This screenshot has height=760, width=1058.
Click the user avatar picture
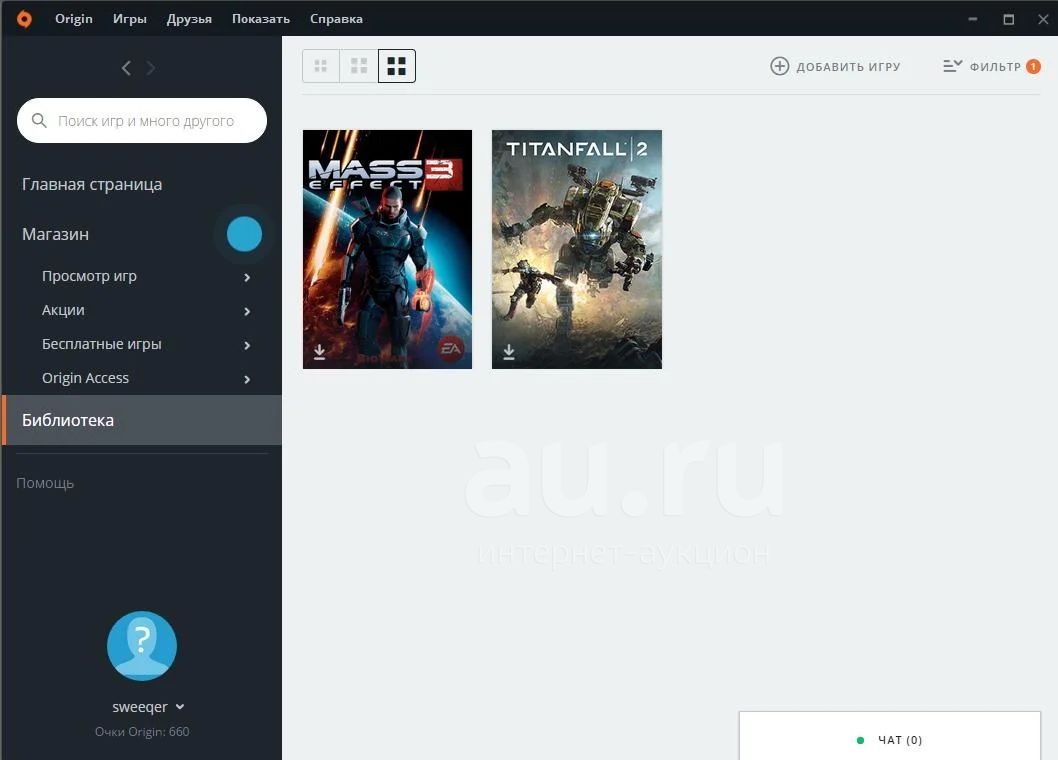[142, 646]
